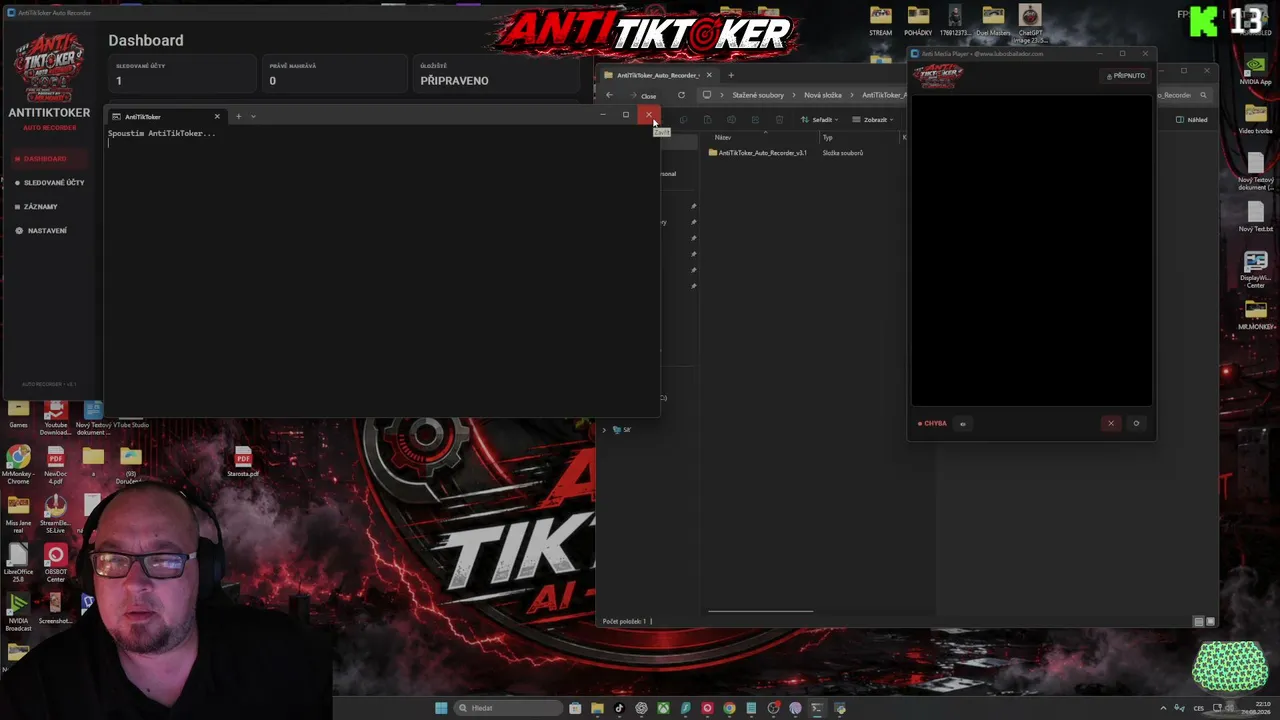Open the Python icon on the taskbar
This screenshot has width=1280, height=720.
pos(839,708)
